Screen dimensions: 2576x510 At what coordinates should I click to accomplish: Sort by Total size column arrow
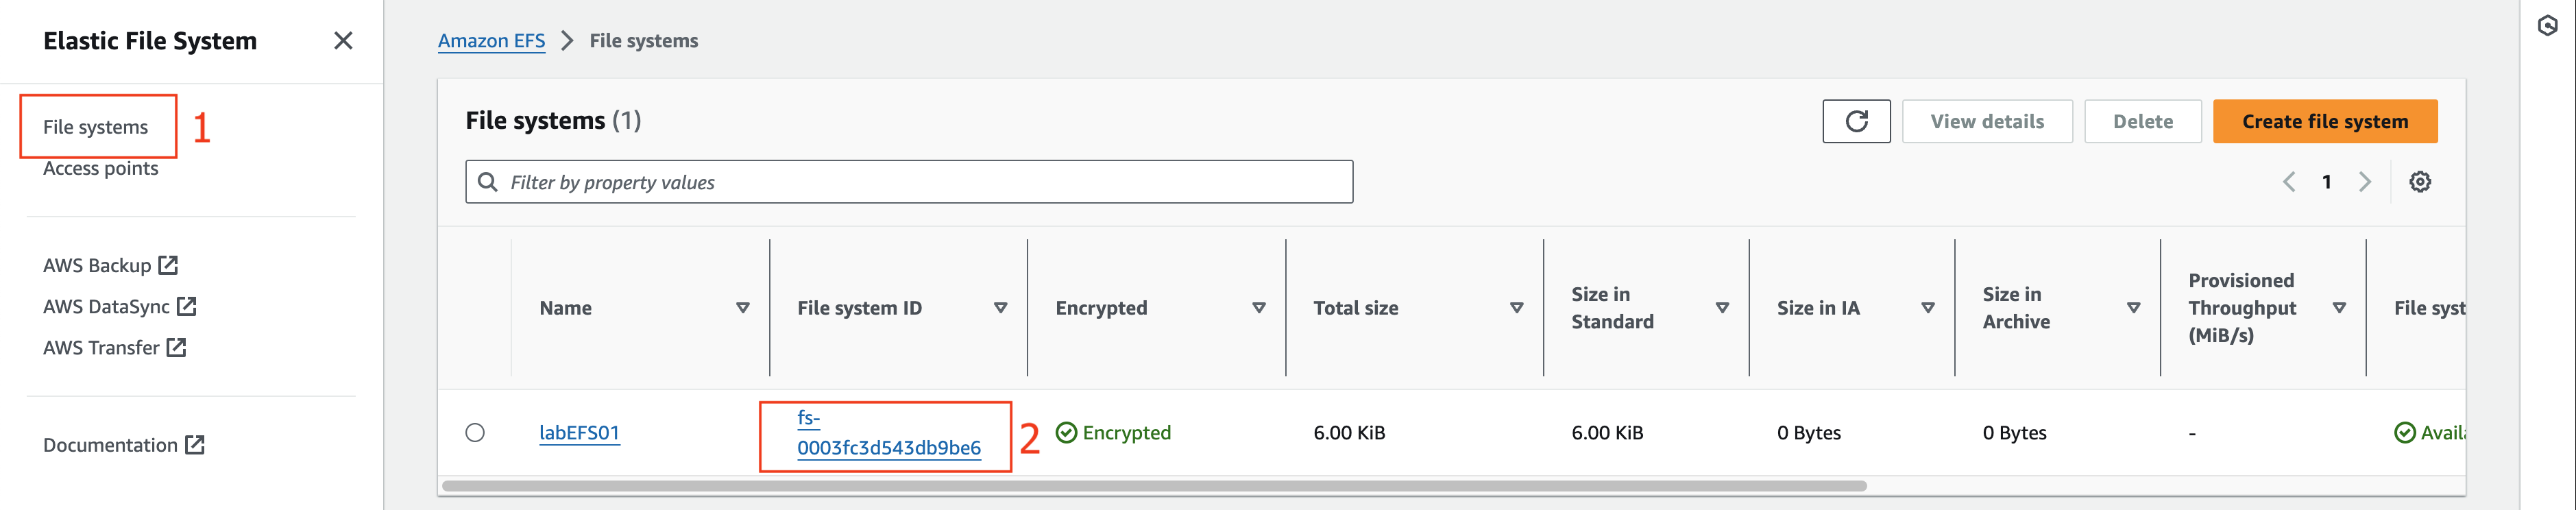(1516, 308)
